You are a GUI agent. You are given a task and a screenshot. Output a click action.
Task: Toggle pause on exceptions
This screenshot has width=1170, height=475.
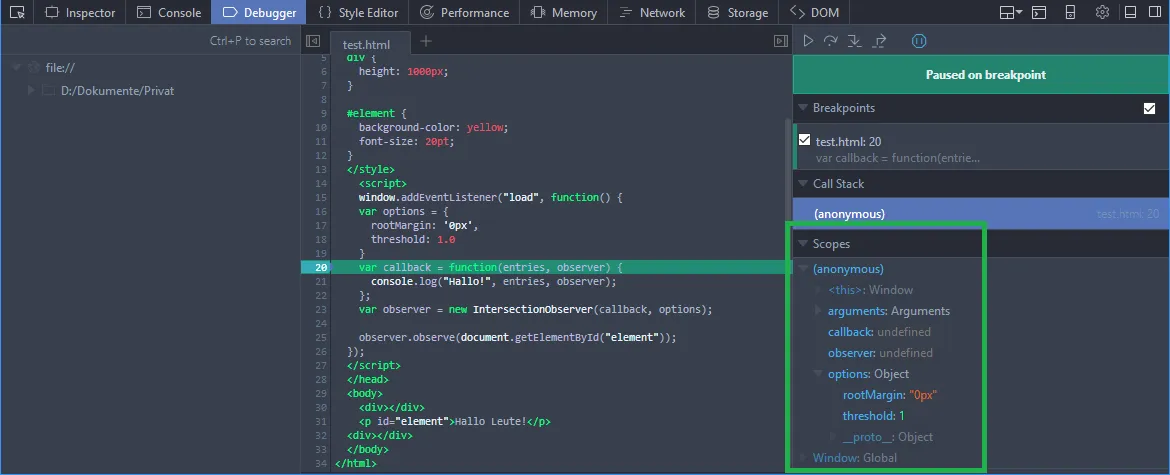[x=919, y=41]
